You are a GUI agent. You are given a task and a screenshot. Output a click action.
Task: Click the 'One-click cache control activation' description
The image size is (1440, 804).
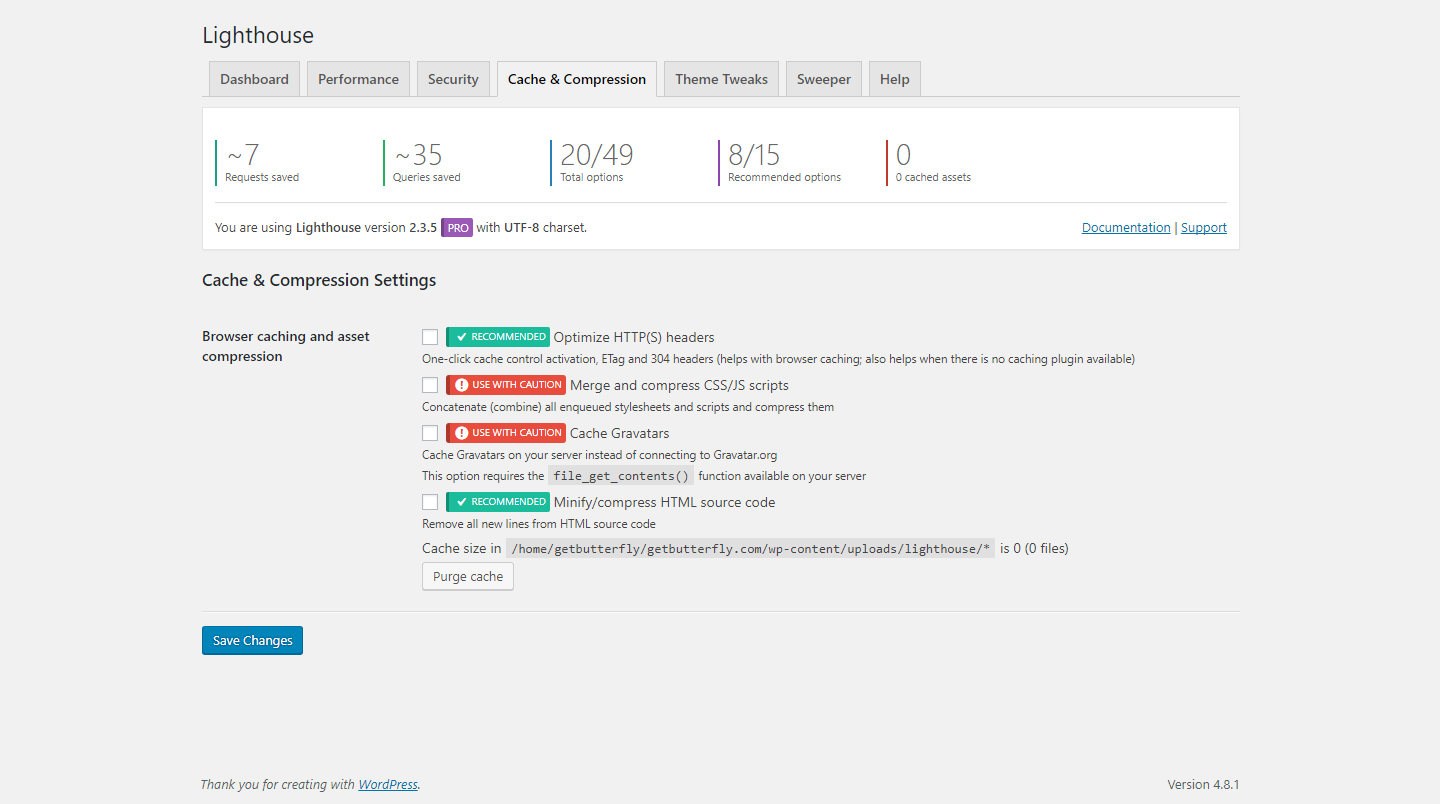[778, 359]
